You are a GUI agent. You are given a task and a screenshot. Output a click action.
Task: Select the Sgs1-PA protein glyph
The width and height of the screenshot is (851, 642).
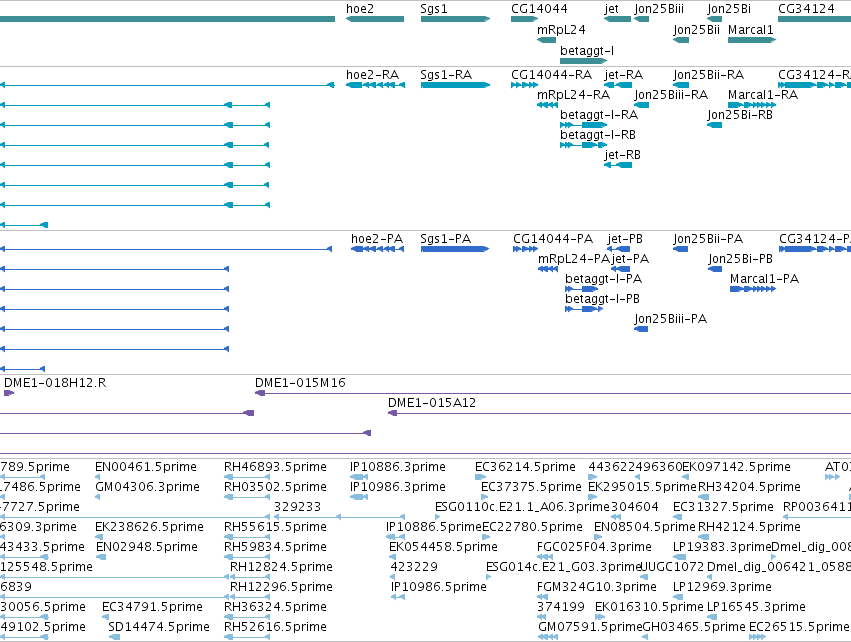click(x=455, y=249)
